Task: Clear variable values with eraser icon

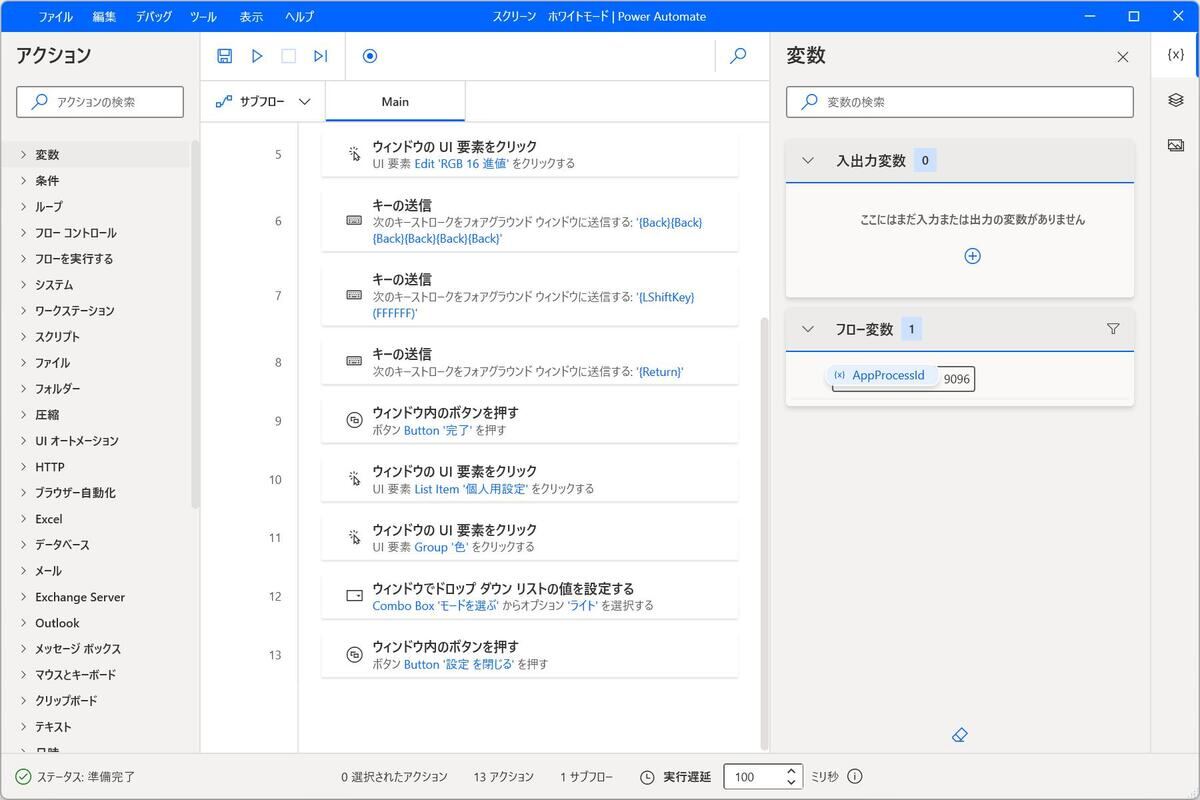Action: point(960,735)
